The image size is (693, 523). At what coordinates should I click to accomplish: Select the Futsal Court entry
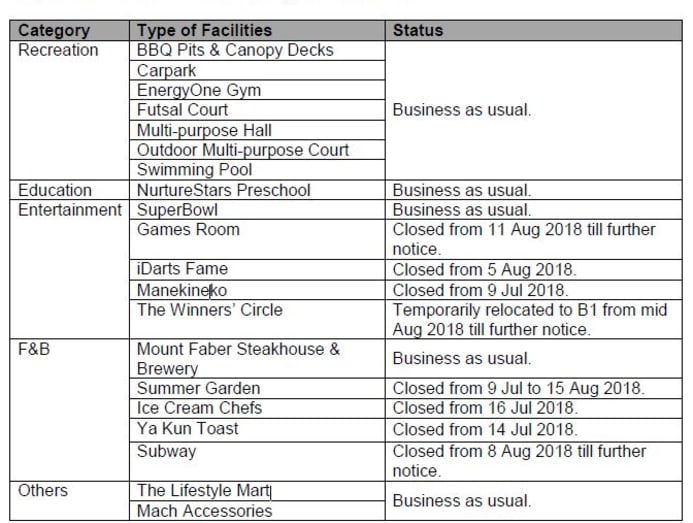[x=182, y=110]
